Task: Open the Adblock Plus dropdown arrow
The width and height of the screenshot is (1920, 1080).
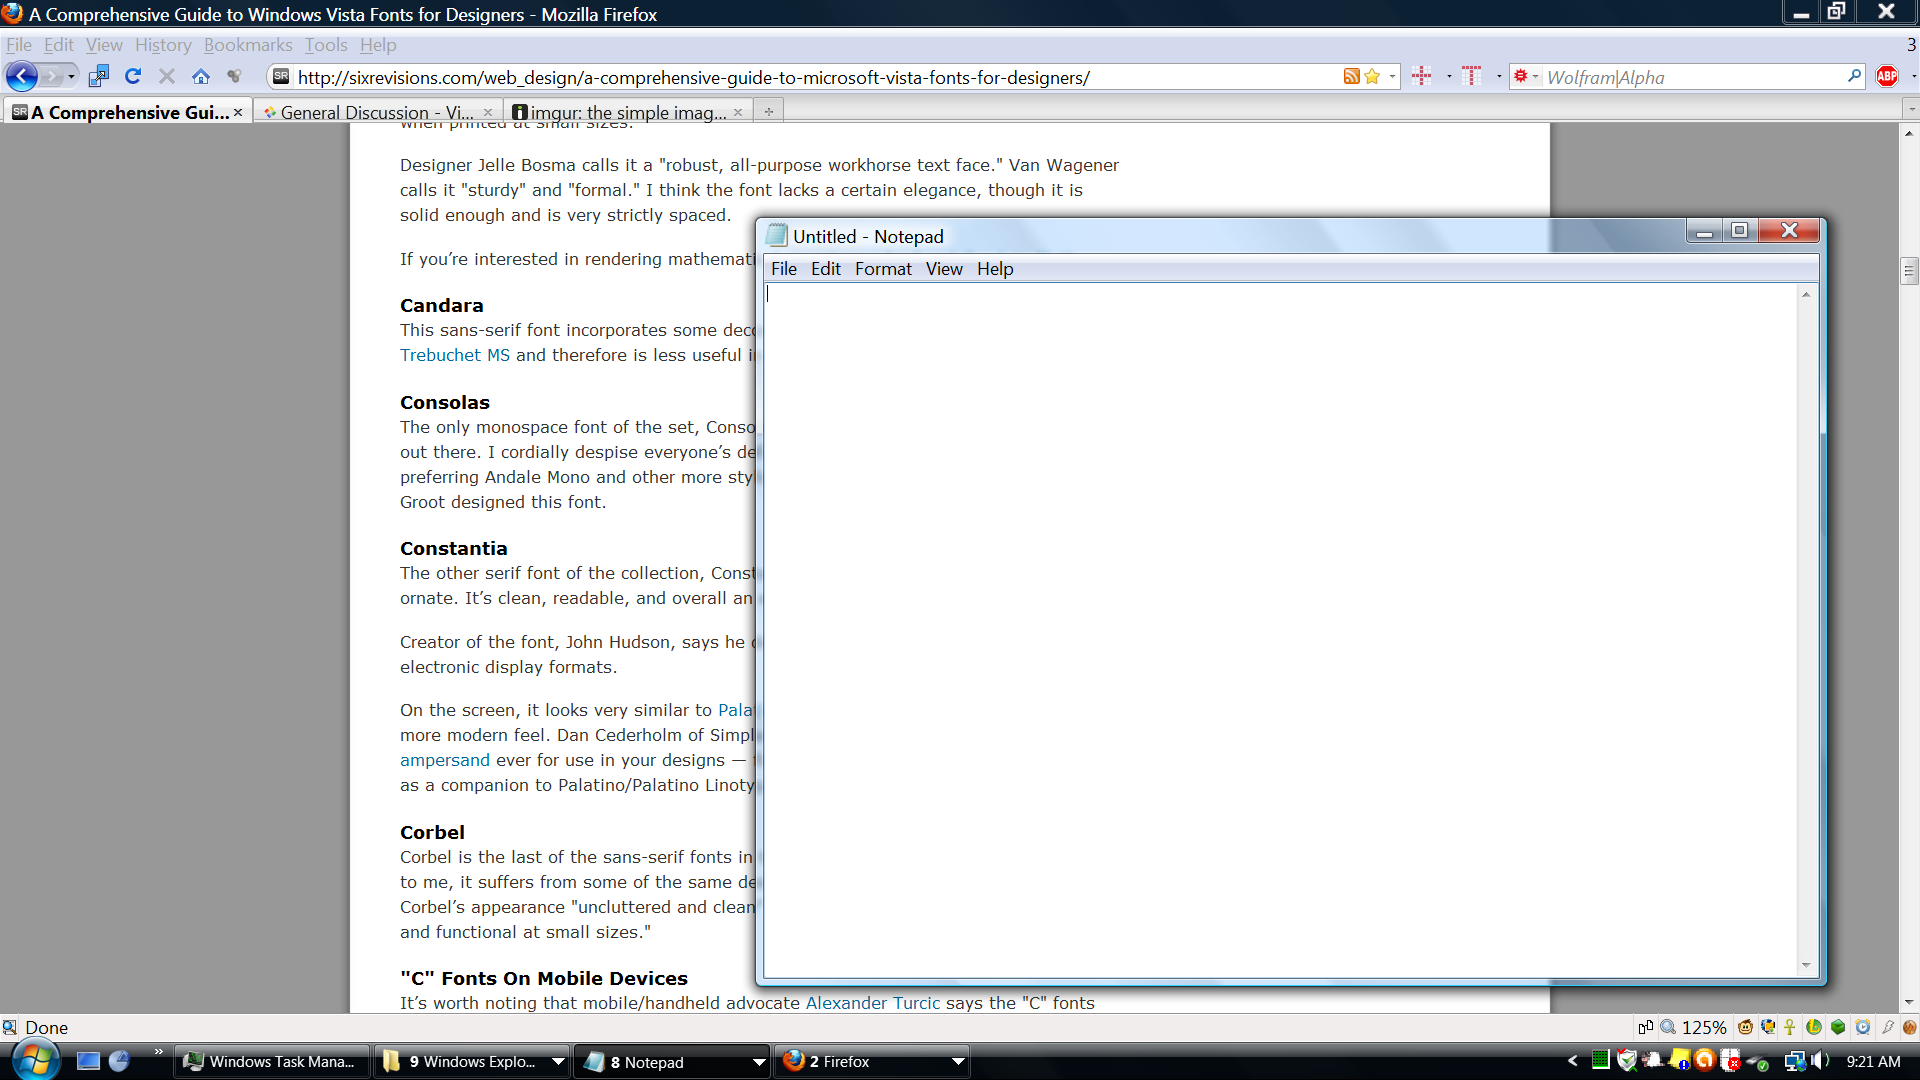Action: [x=1913, y=77]
